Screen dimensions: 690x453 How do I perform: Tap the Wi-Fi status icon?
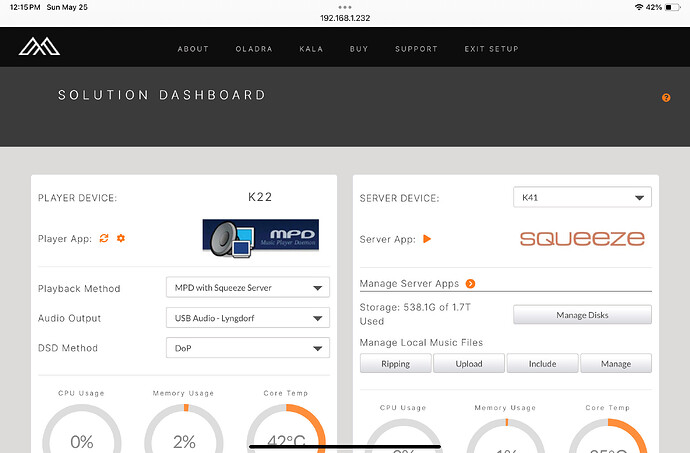coord(639,7)
